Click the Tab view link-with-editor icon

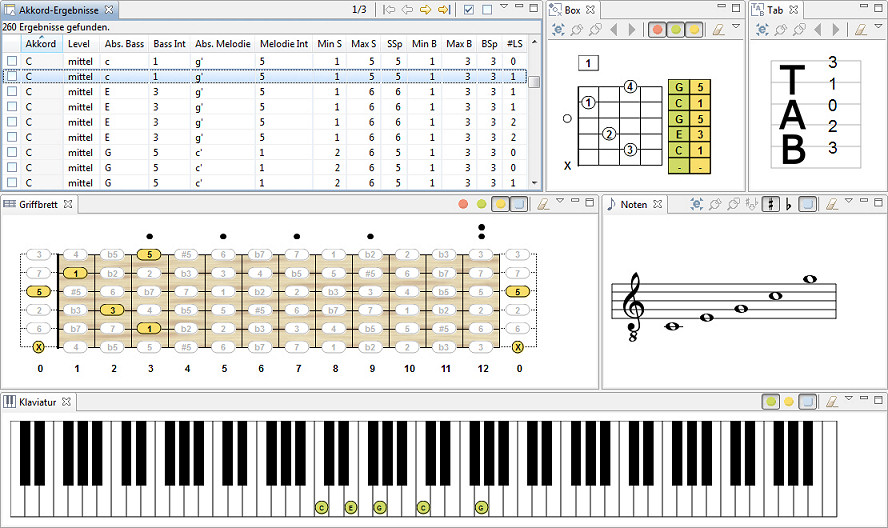click(x=762, y=29)
